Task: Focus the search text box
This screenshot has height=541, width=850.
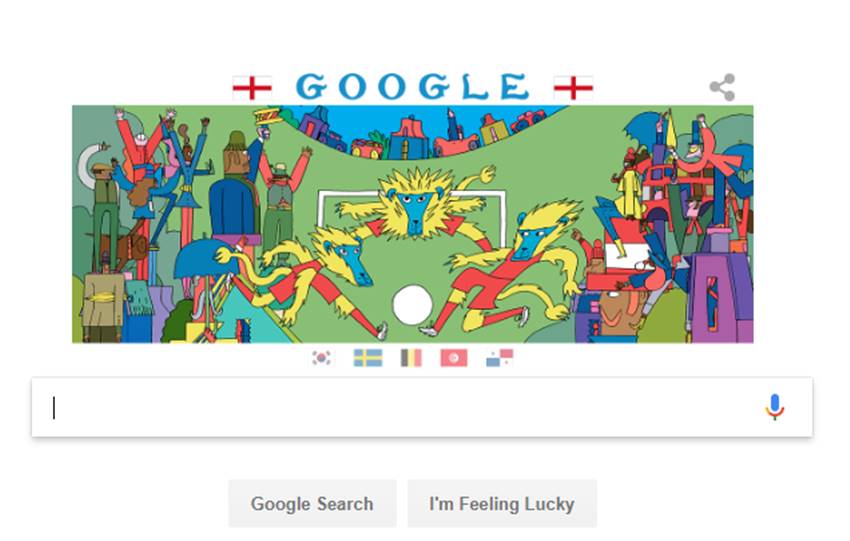Action: [401, 408]
